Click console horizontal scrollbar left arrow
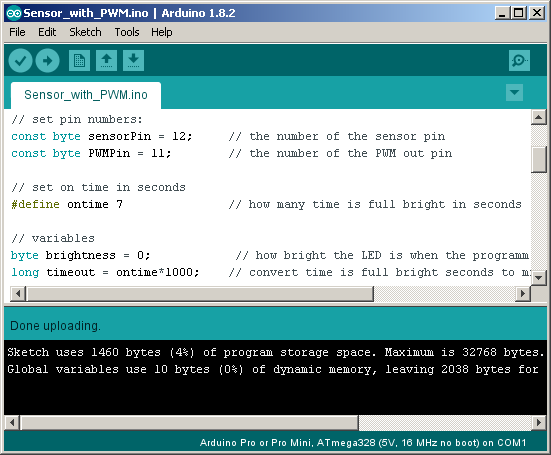 [12, 422]
